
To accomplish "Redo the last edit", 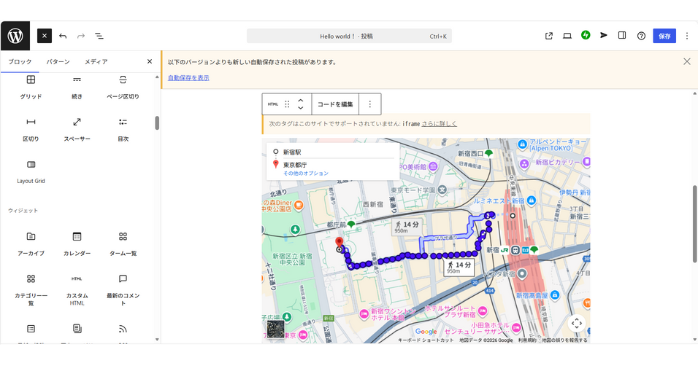I will pos(81,36).
